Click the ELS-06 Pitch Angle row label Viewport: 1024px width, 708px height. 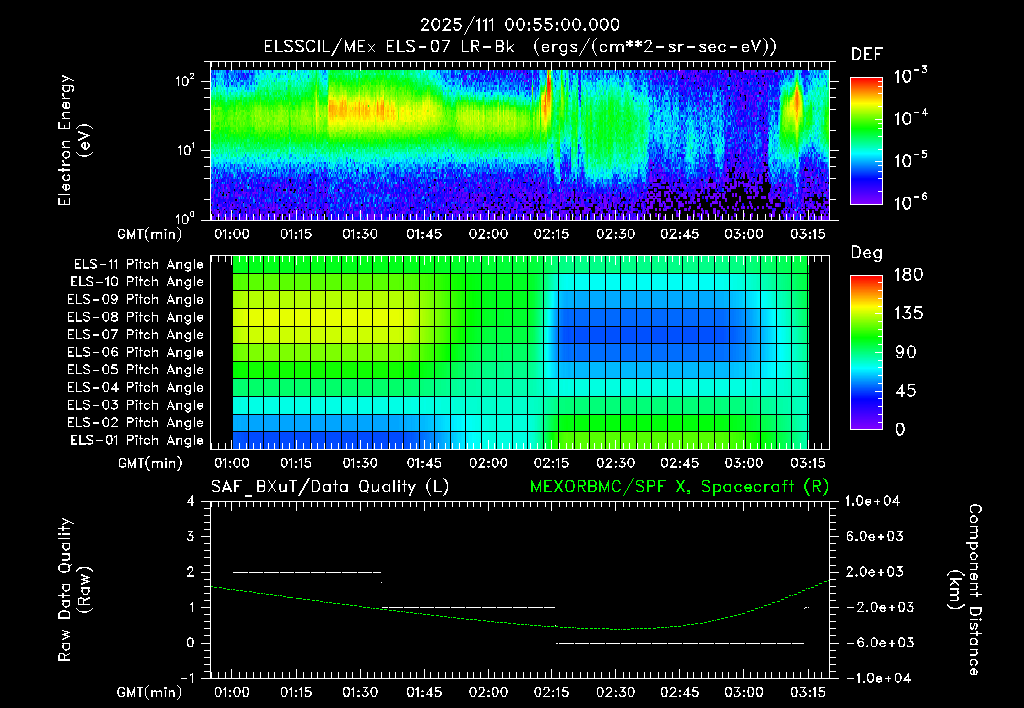136,353
